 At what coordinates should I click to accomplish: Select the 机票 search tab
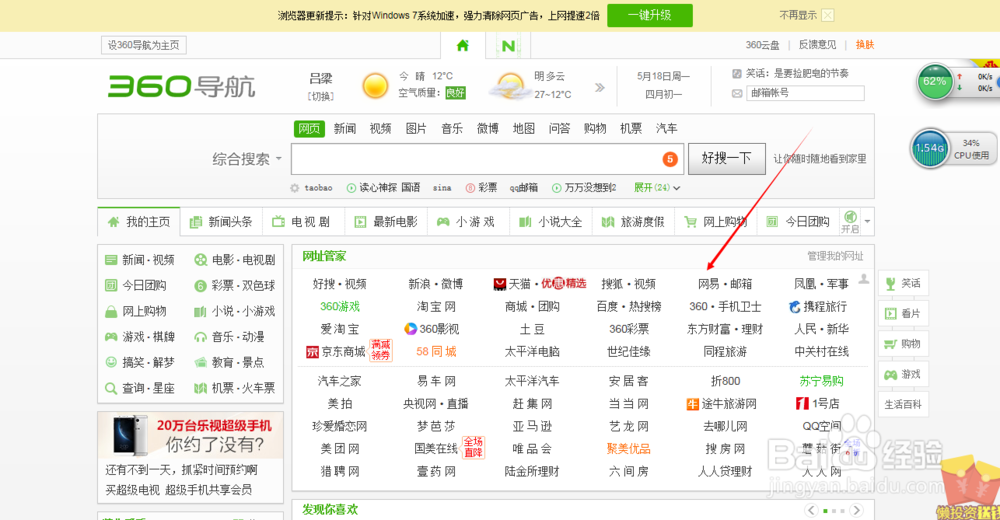click(x=631, y=128)
